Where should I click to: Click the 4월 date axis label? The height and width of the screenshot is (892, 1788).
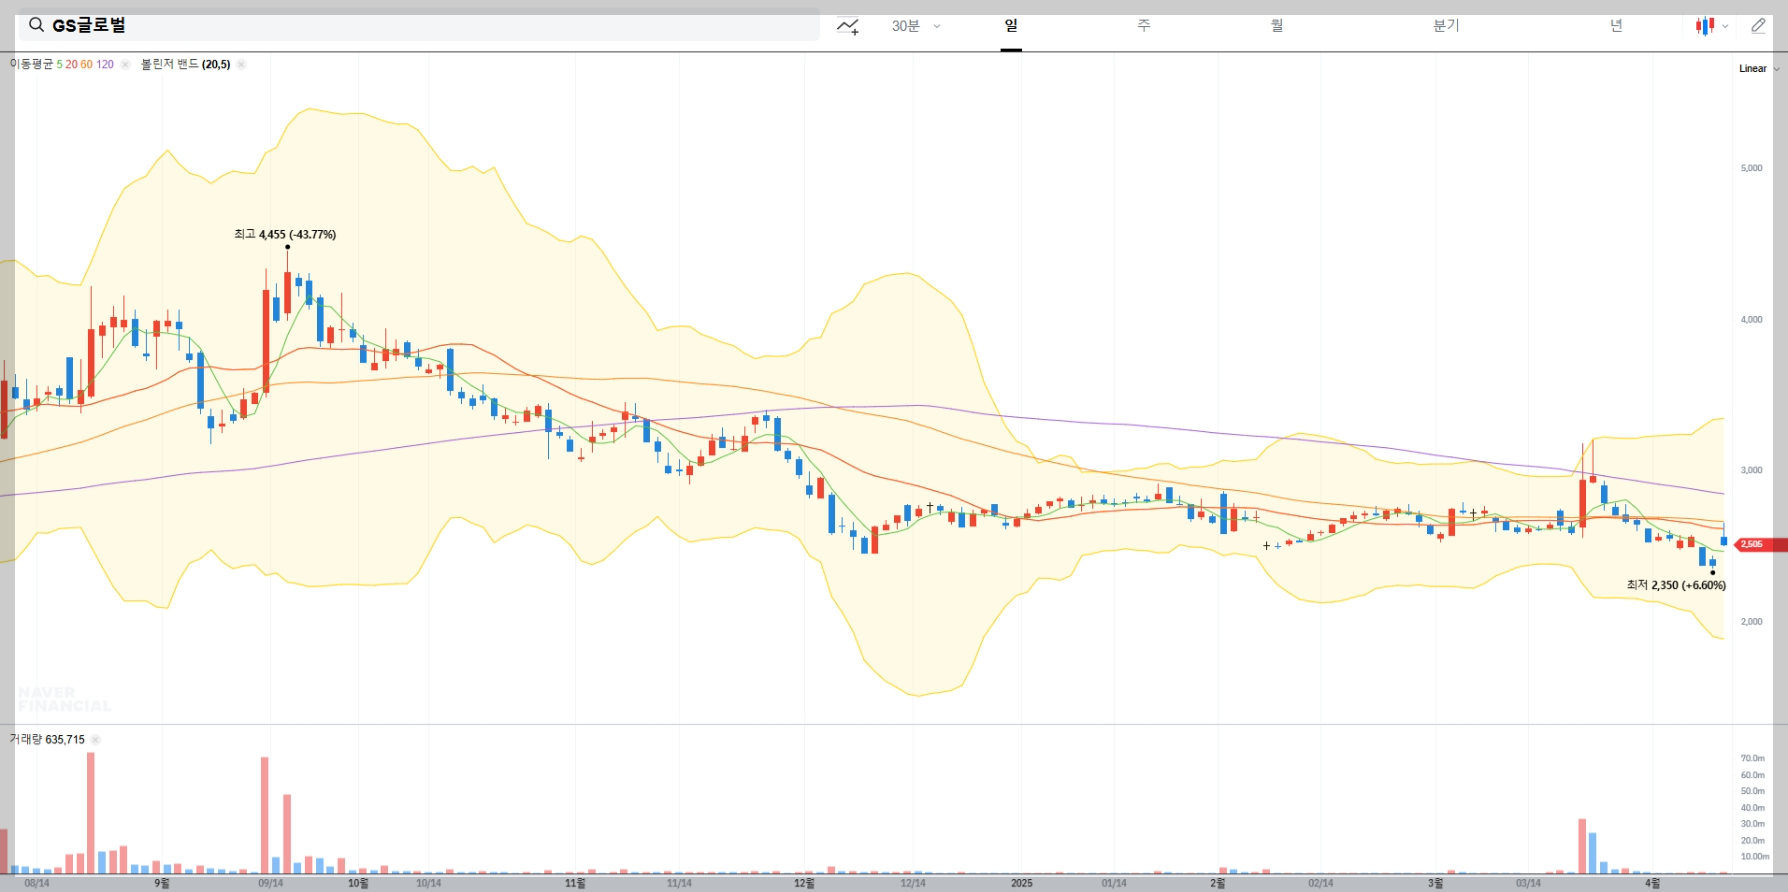pyautogui.click(x=1653, y=883)
